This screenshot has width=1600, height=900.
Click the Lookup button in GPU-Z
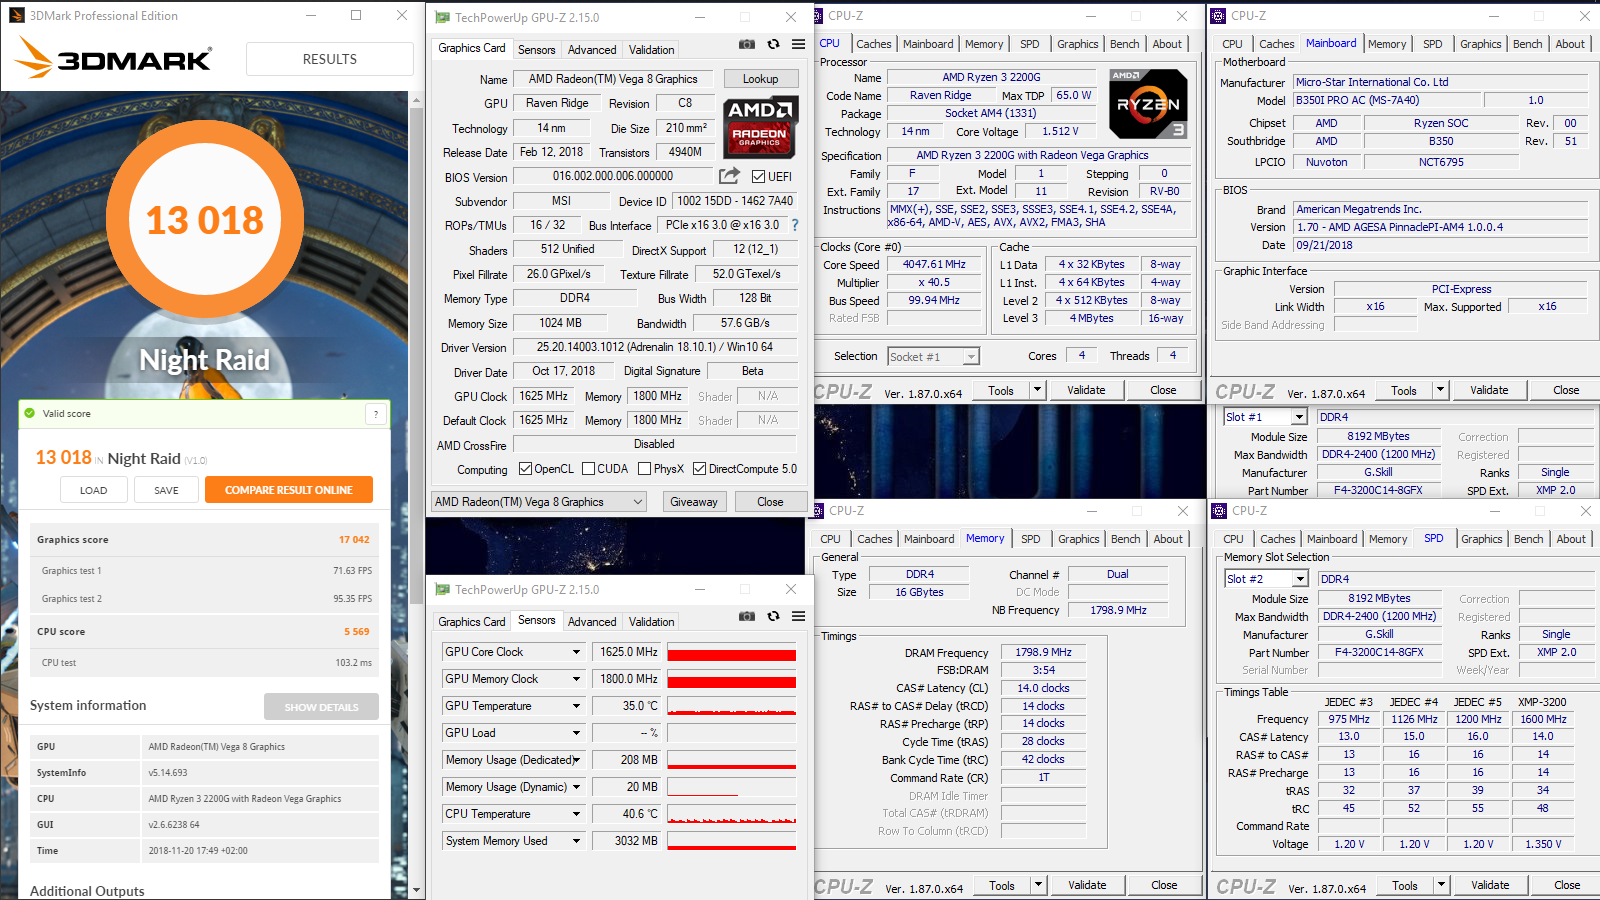pos(760,79)
